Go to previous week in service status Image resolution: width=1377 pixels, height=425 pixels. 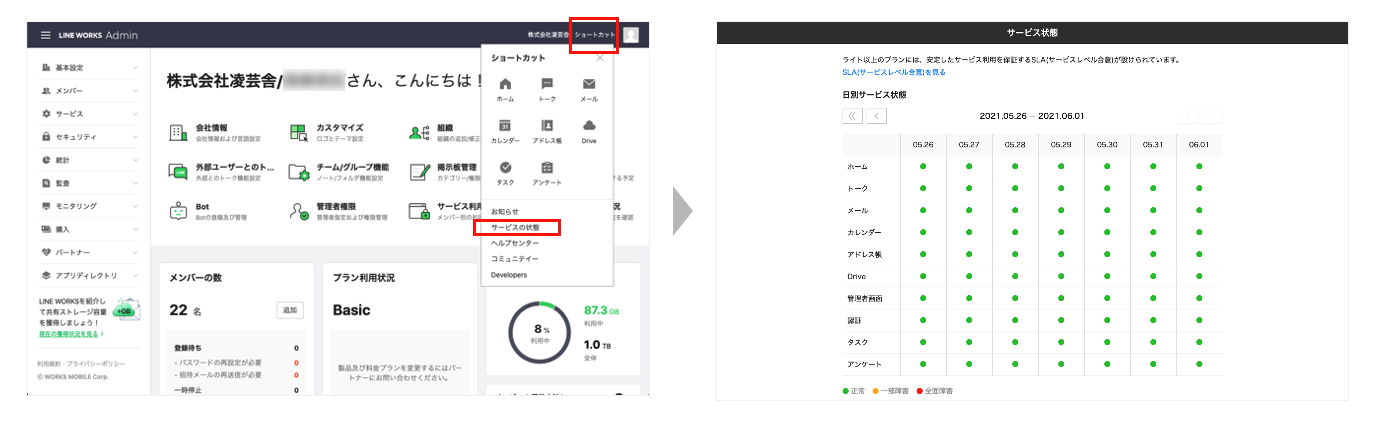coord(877,116)
